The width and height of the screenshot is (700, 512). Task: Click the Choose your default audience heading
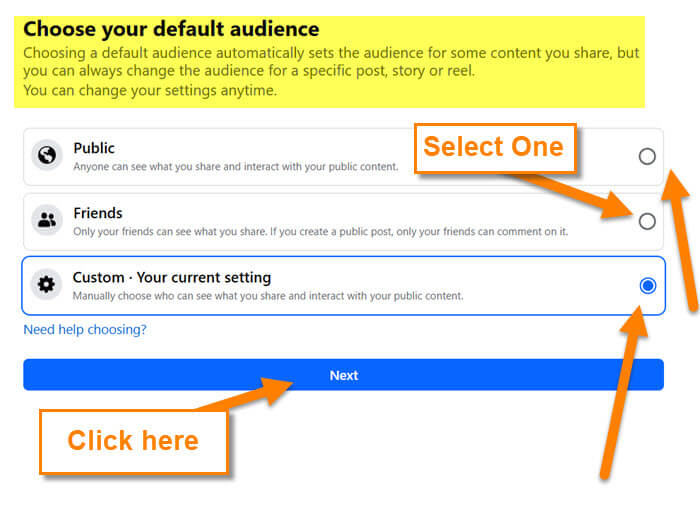(x=171, y=29)
